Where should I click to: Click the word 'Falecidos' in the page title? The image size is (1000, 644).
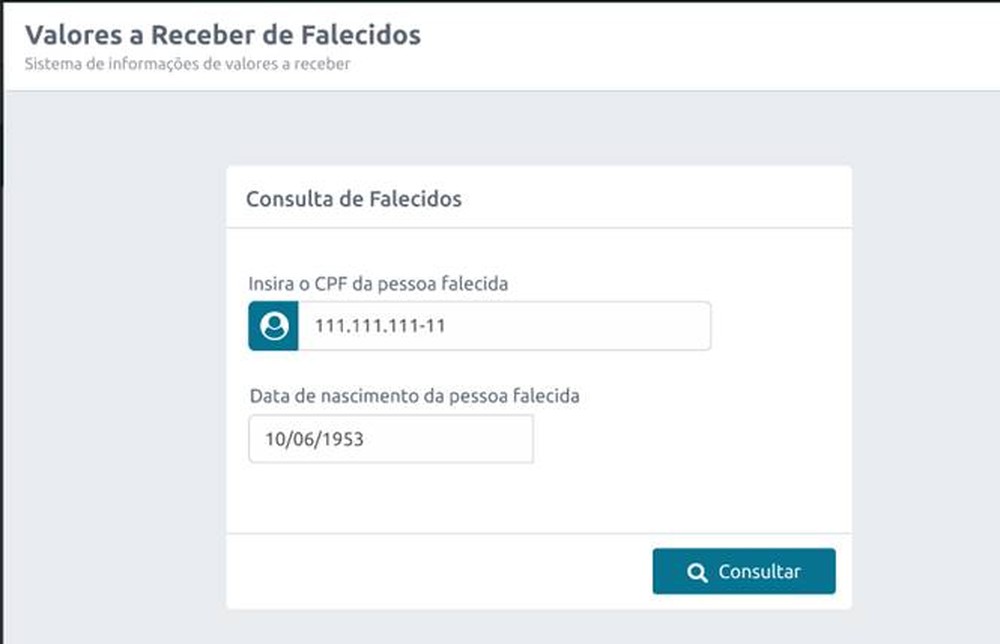(360, 35)
